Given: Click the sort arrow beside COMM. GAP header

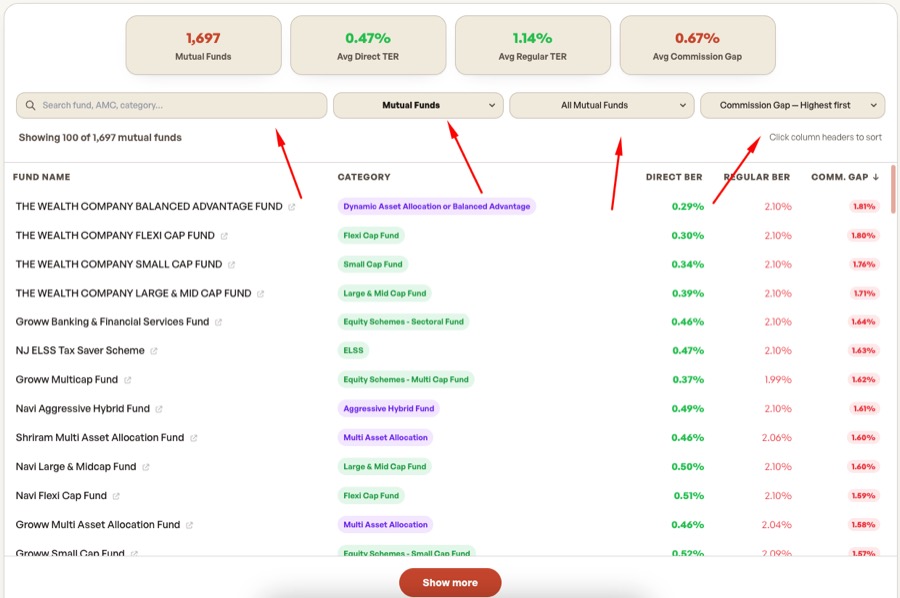Looking at the screenshot, I should click(x=875, y=177).
